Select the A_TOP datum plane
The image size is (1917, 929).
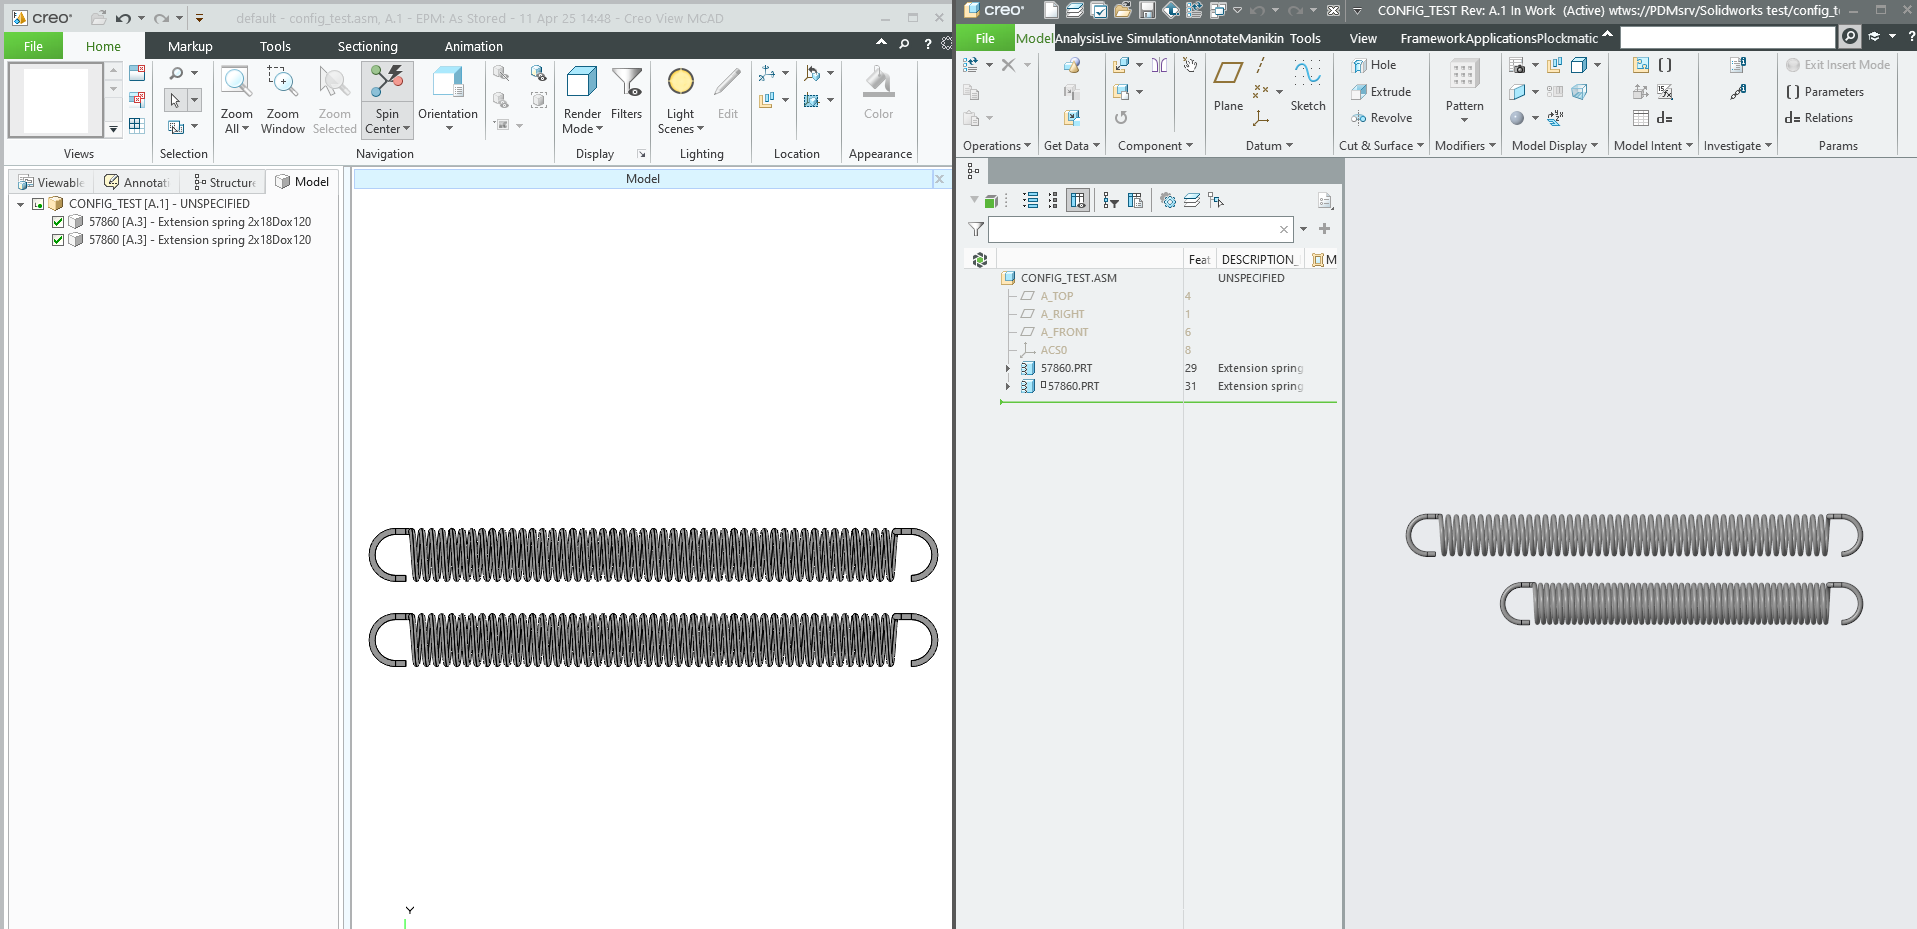tap(1056, 296)
